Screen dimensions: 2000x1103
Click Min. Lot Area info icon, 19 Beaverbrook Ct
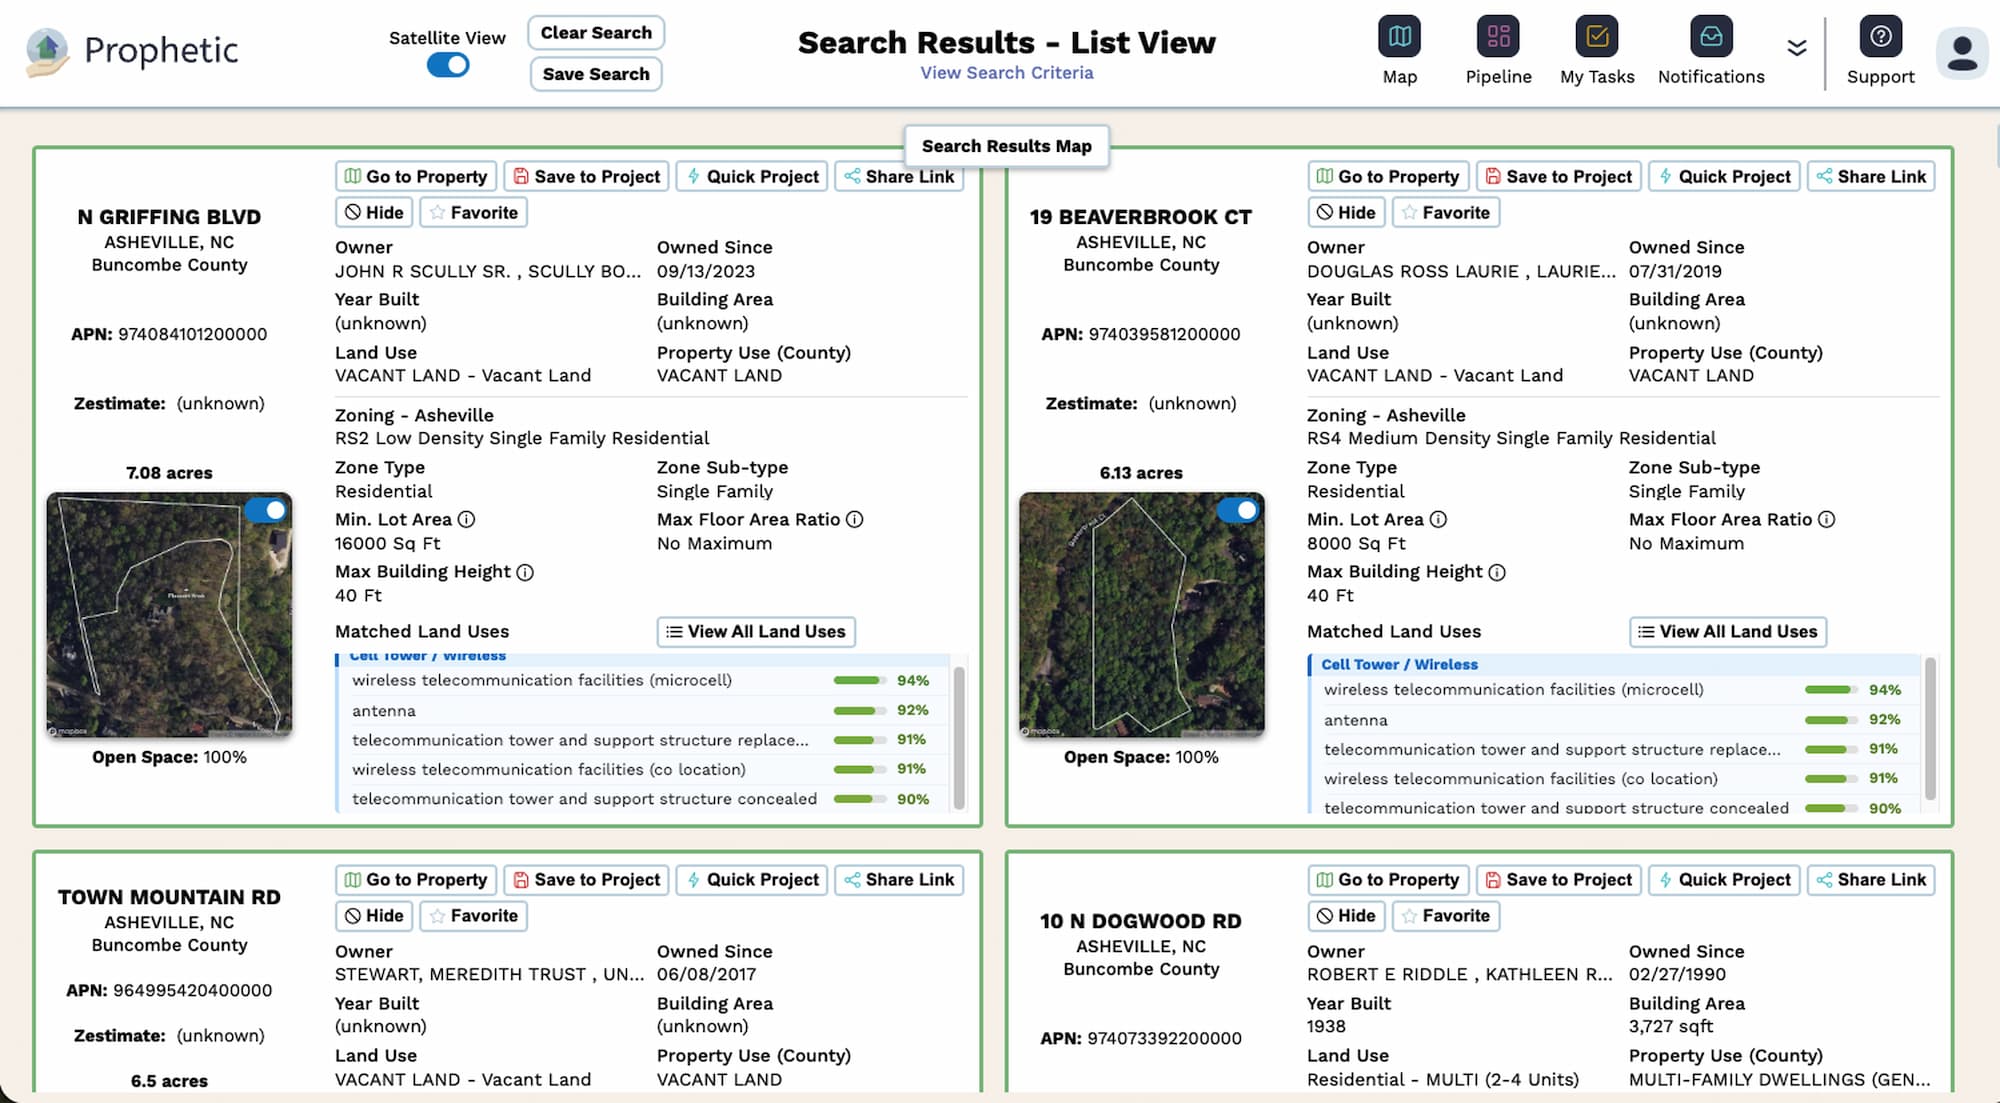click(x=1438, y=520)
